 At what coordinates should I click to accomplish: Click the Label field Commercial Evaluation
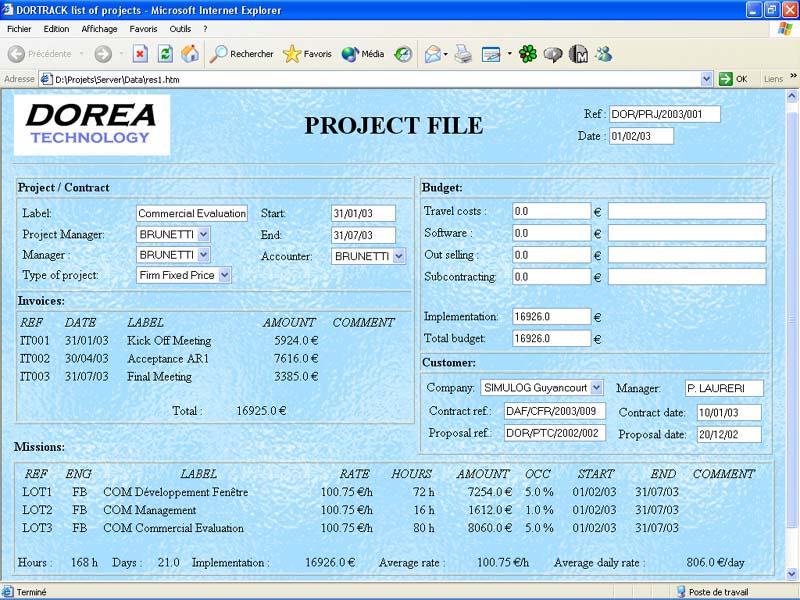[192, 213]
